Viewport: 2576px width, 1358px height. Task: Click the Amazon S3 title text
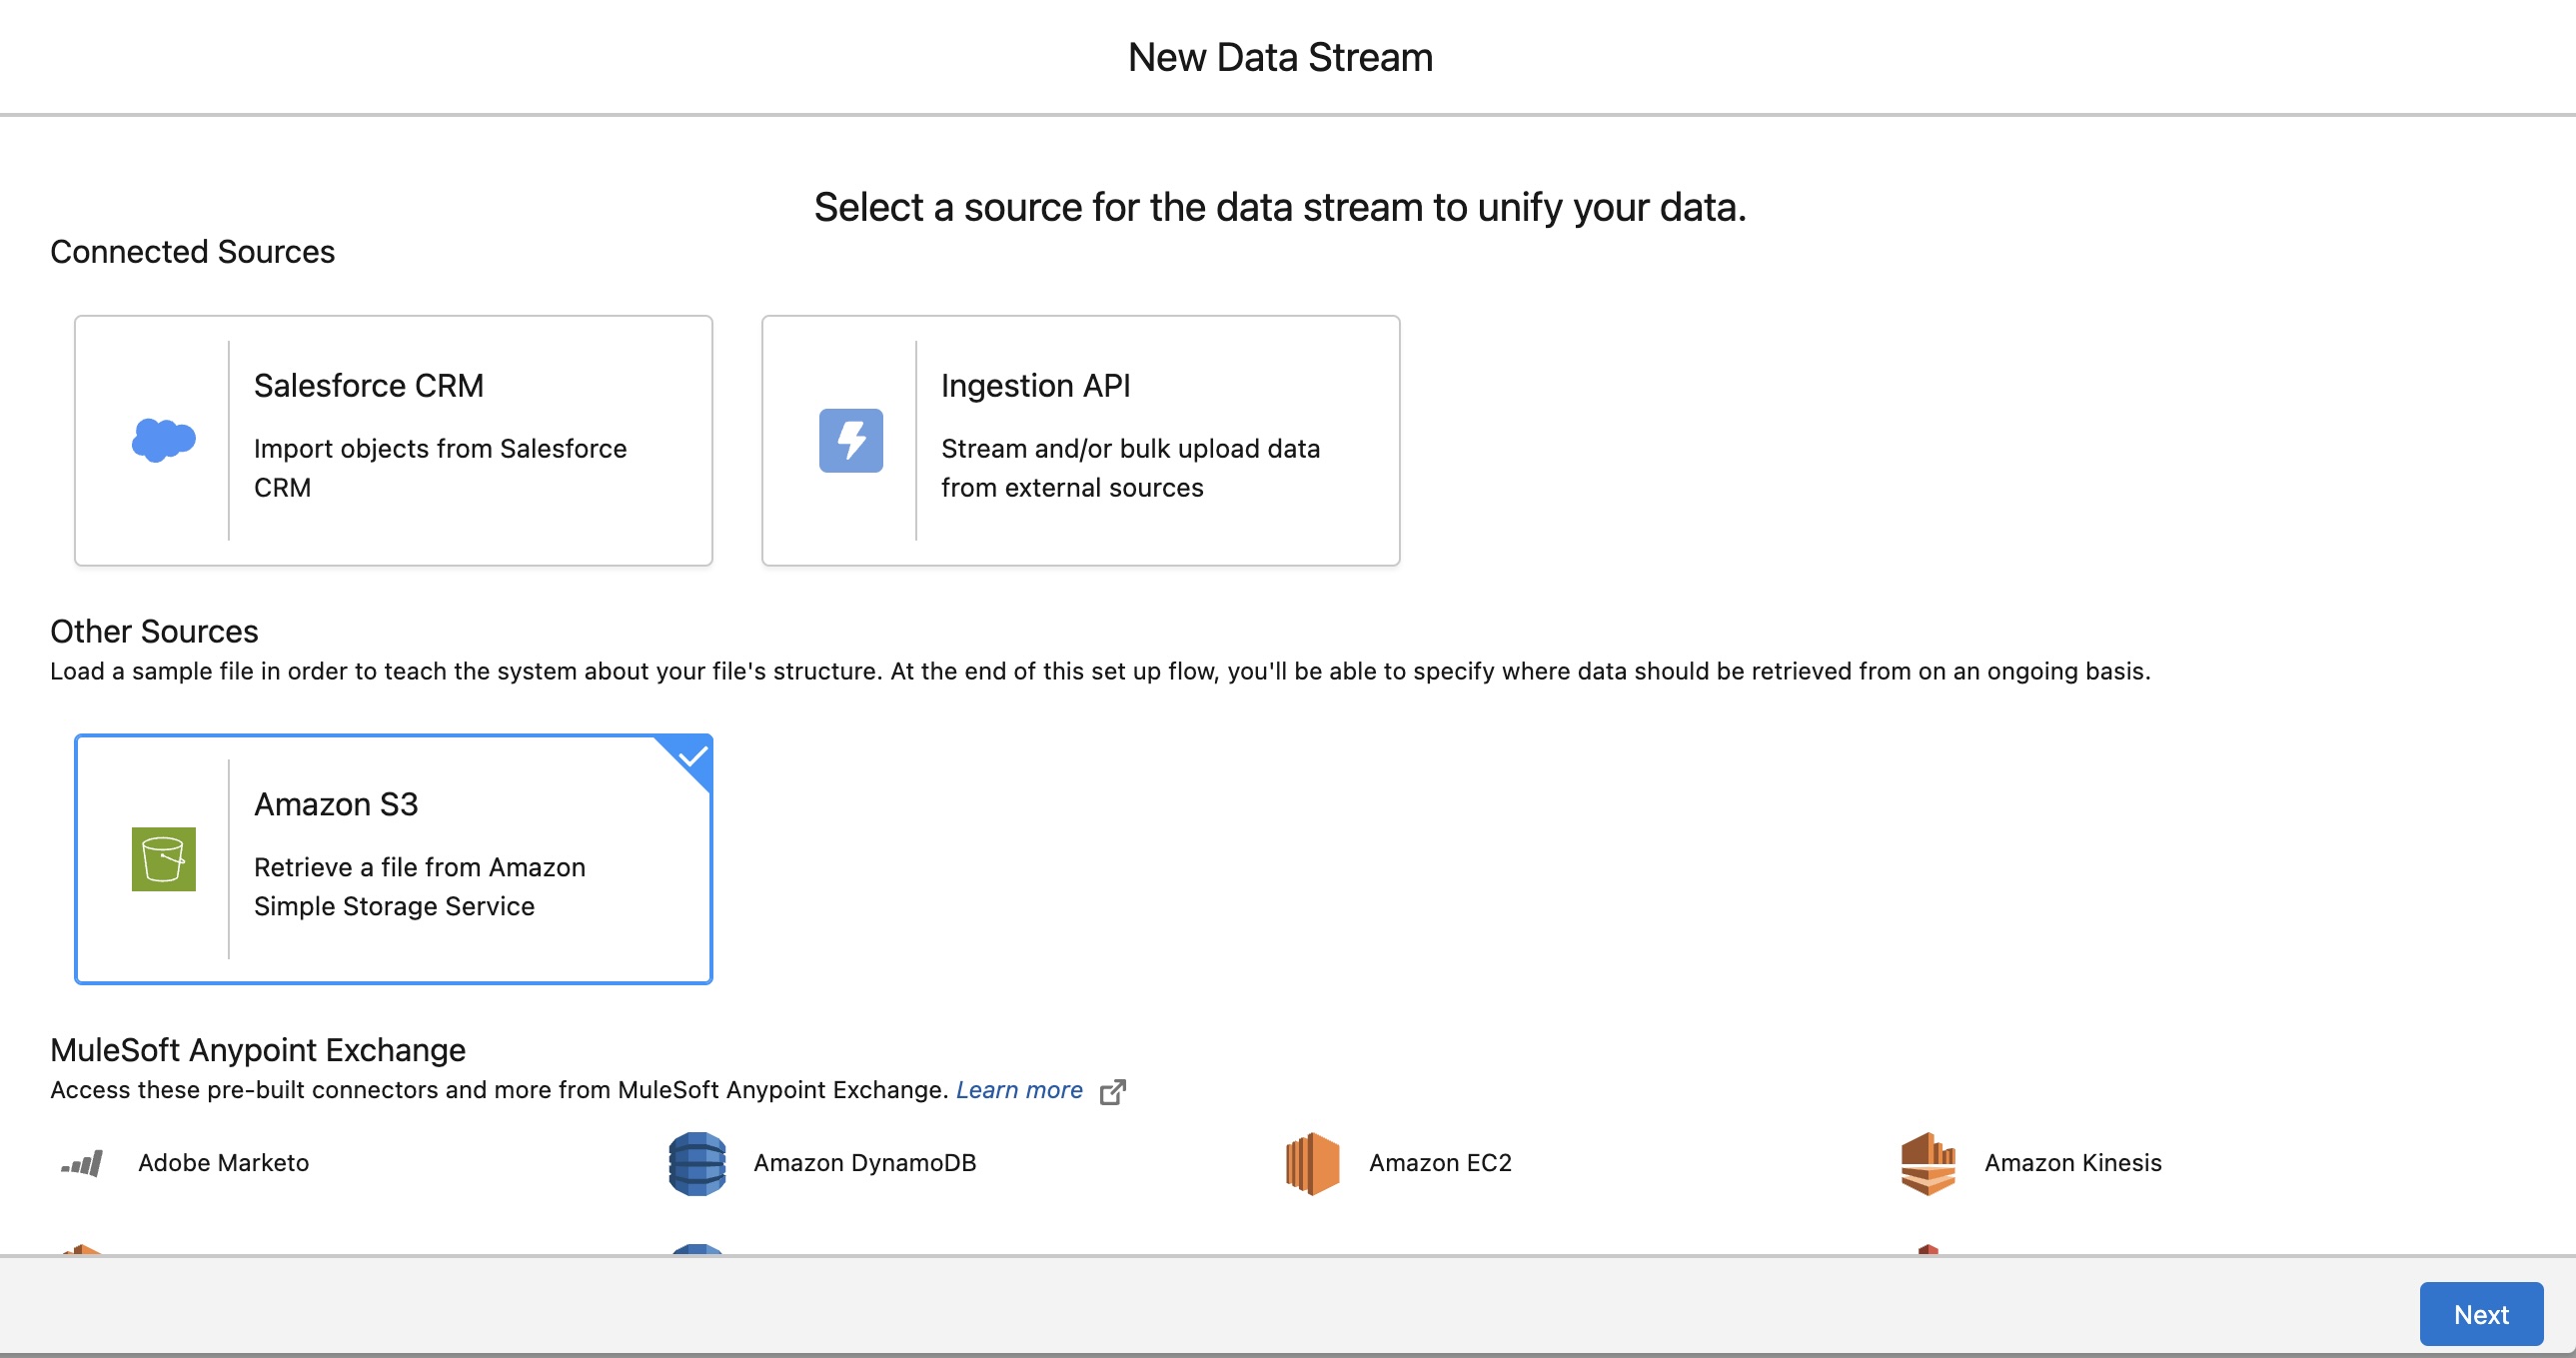click(x=336, y=805)
